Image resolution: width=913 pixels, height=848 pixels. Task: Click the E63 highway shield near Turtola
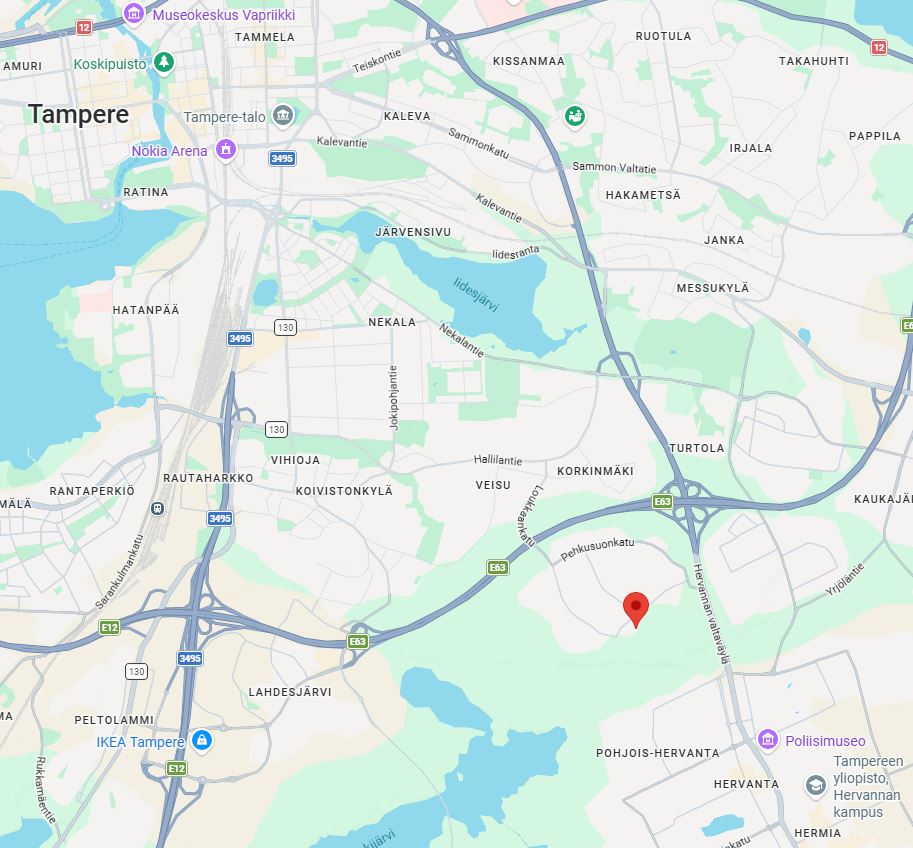[x=662, y=501]
